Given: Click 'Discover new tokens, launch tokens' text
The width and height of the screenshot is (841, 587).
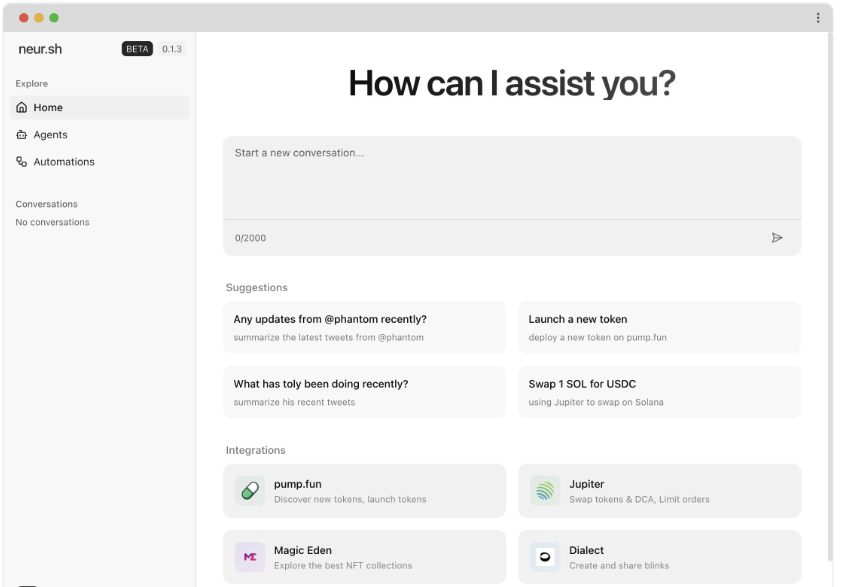Looking at the screenshot, I should [x=350, y=500].
